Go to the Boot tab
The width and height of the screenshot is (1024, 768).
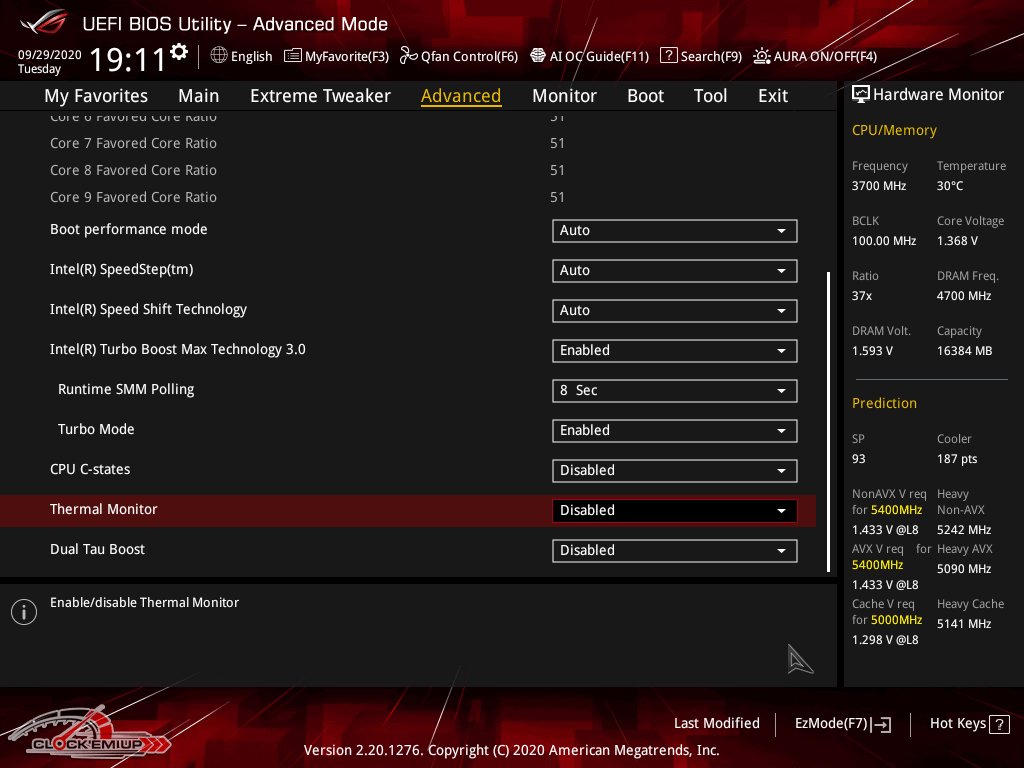pos(645,96)
